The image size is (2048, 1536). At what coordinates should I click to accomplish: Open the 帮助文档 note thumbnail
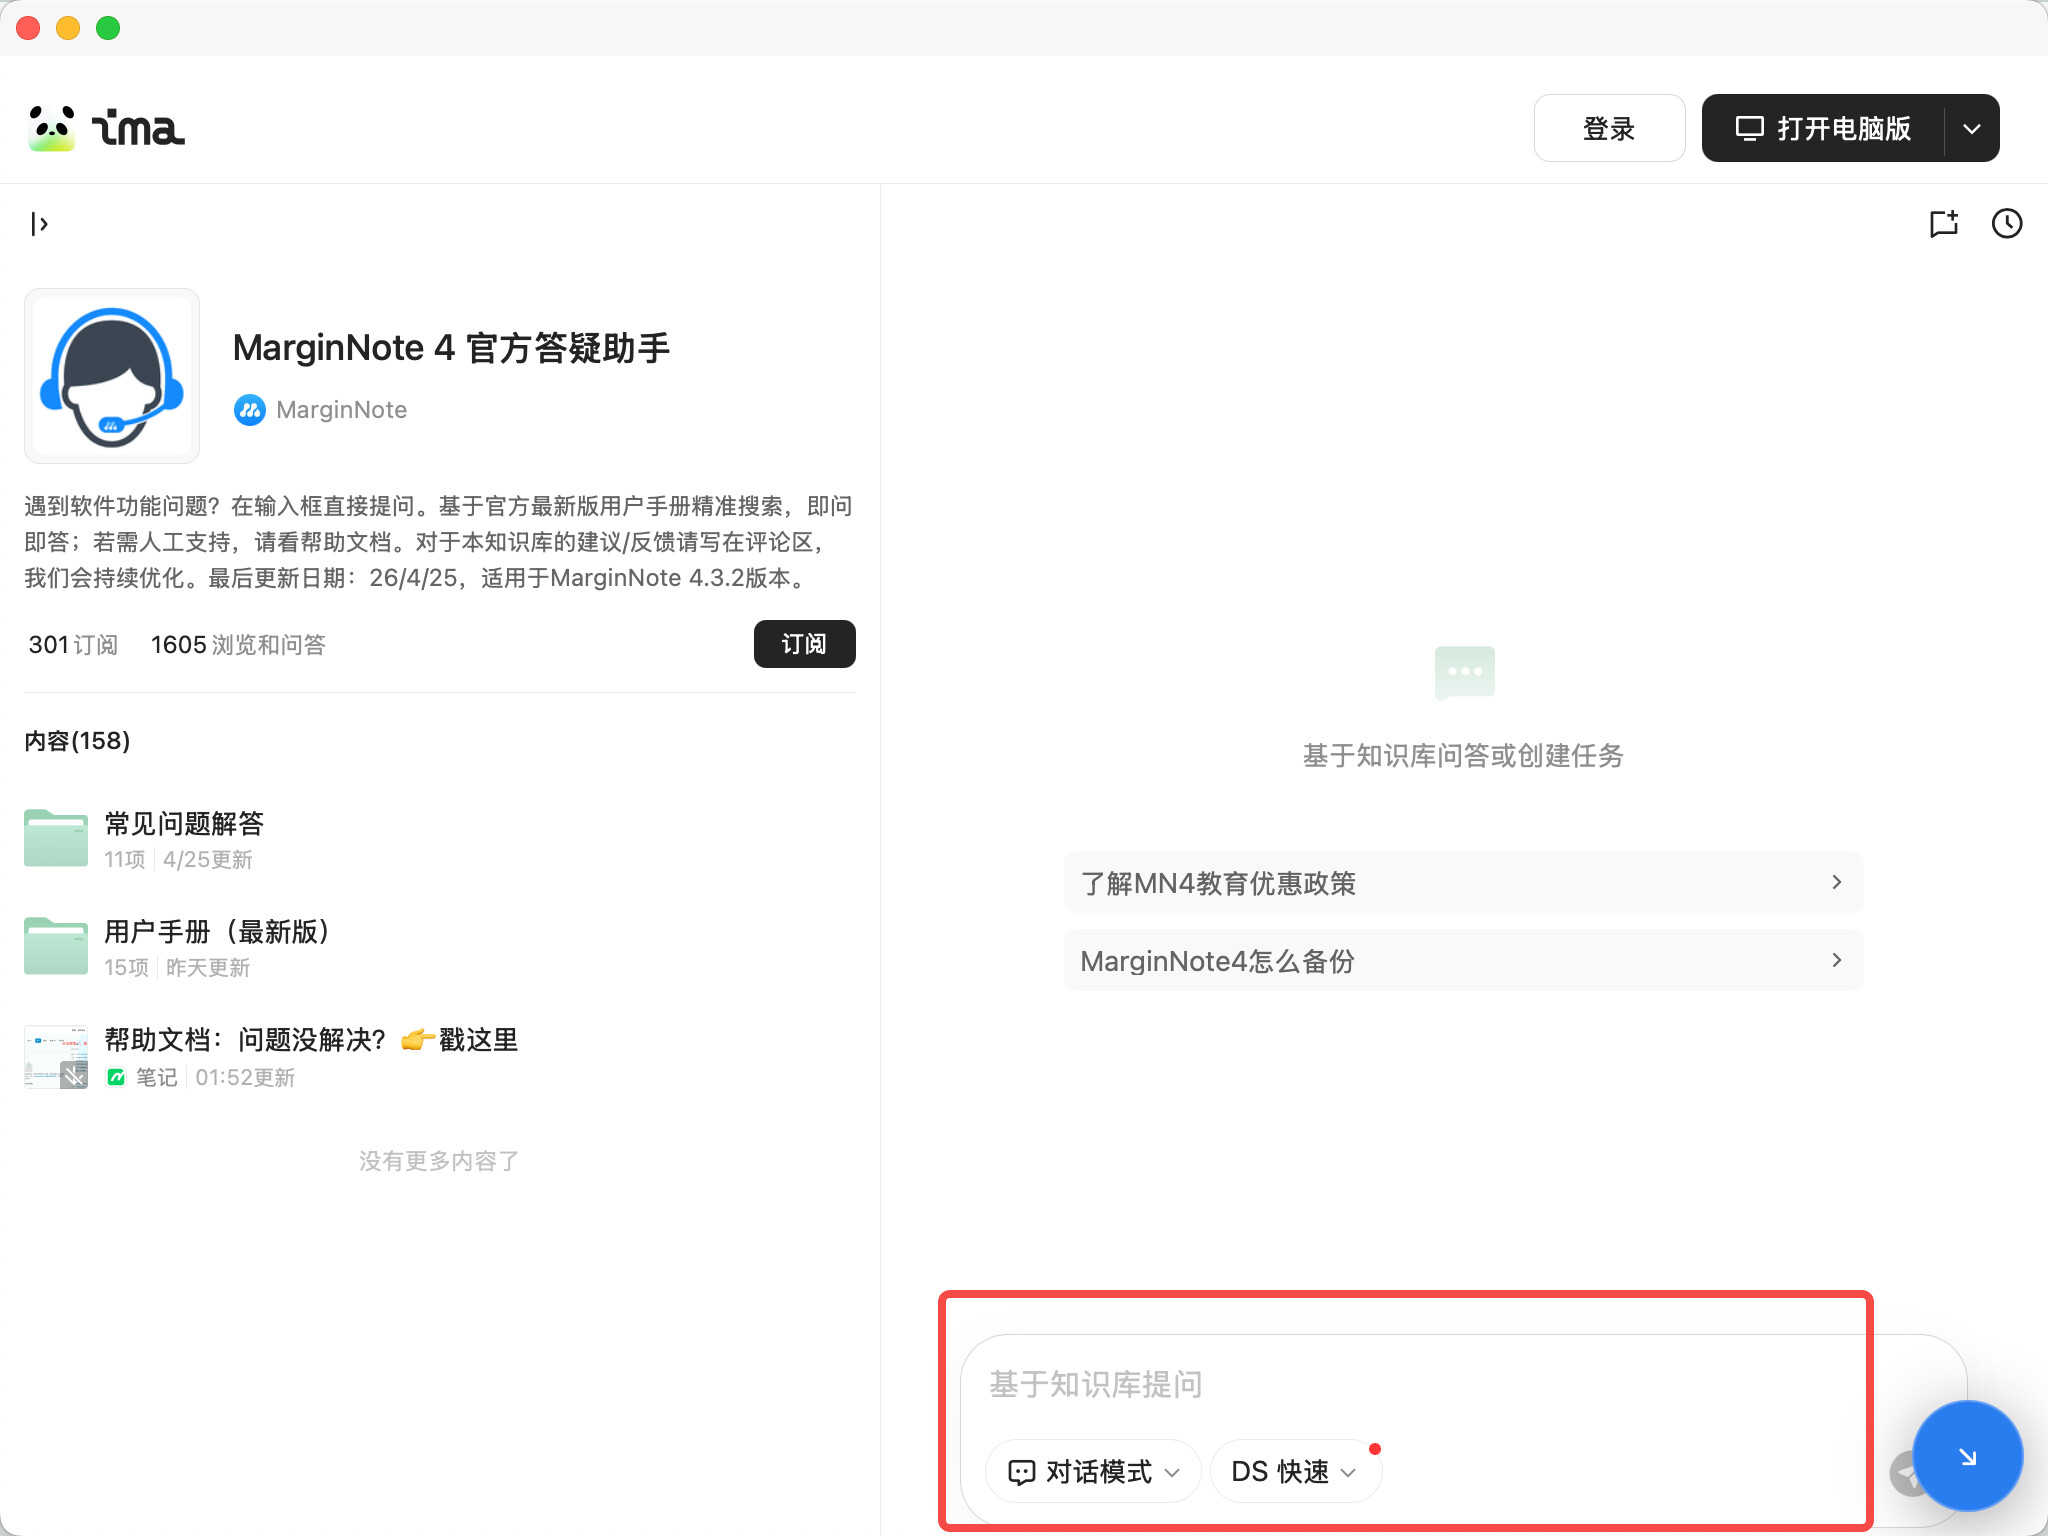56,1056
